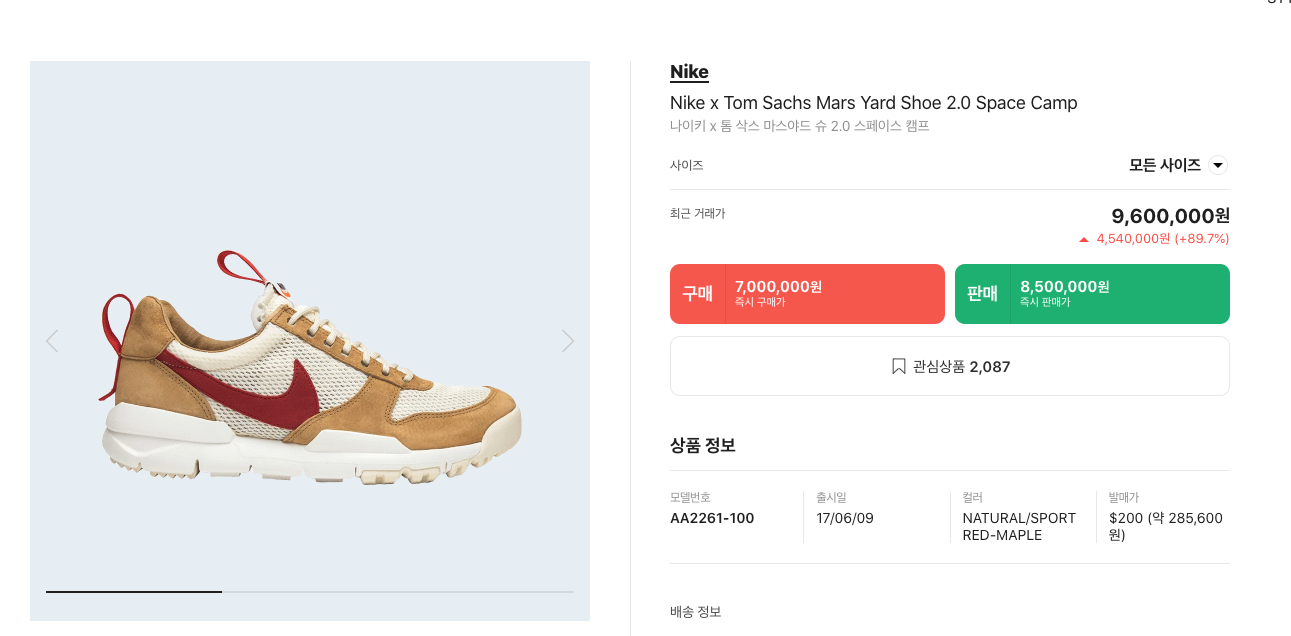1291x636 pixels.
Task: Advance to next shoe image arrow
Action: pos(568,341)
